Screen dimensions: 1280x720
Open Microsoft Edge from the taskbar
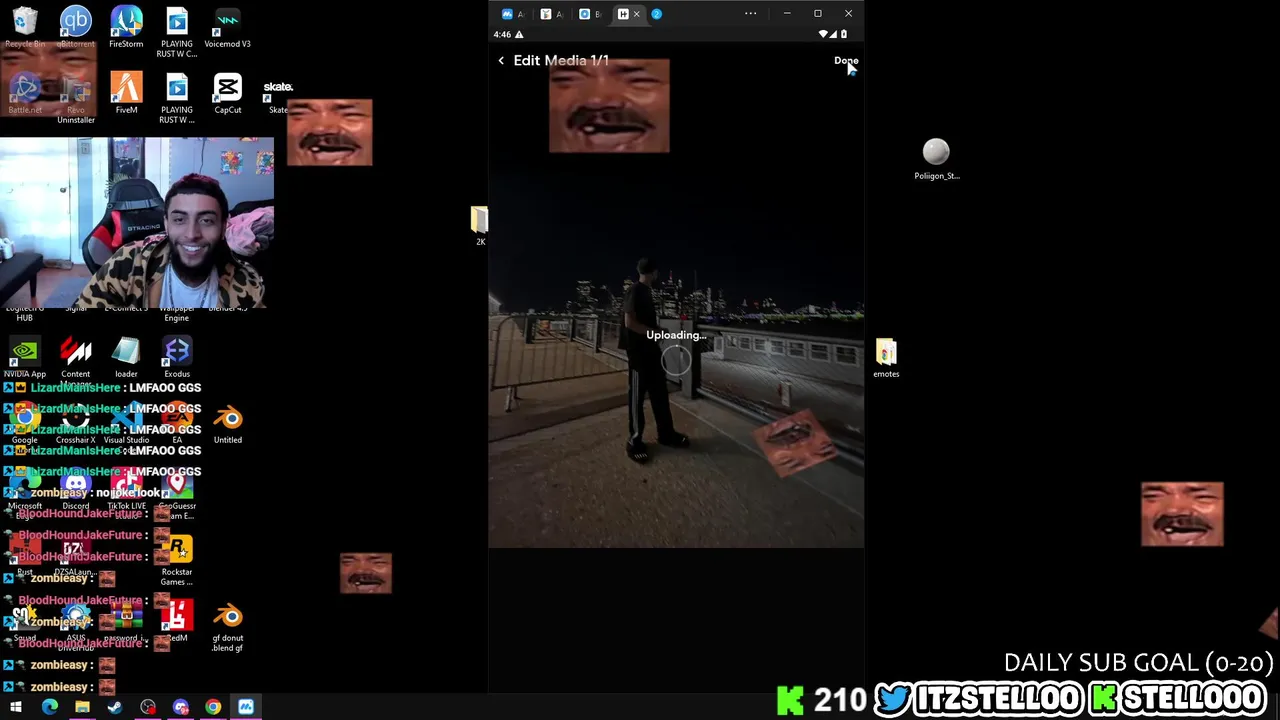point(49,707)
